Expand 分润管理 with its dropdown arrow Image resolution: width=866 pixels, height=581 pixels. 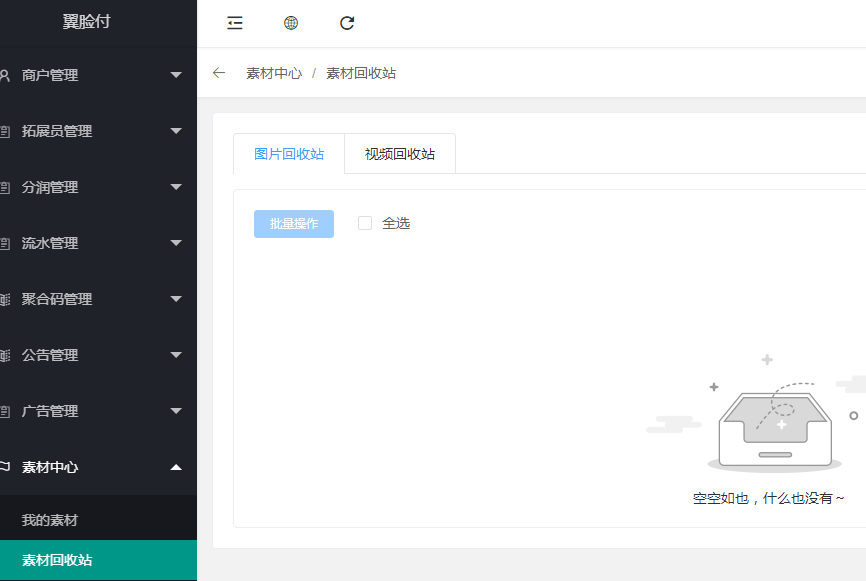coord(176,187)
